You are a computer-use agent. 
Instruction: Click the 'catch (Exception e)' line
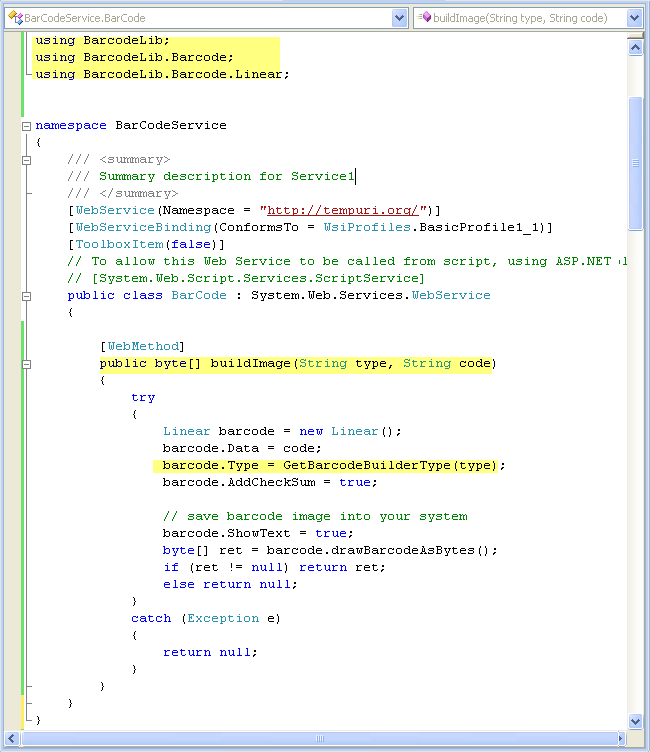coord(206,618)
